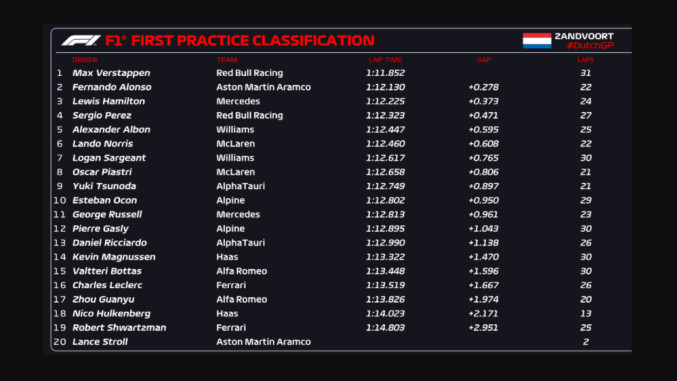Click the TEAM column header
The width and height of the screenshot is (677, 381).
pyautogui.click(x=227, y=60)
